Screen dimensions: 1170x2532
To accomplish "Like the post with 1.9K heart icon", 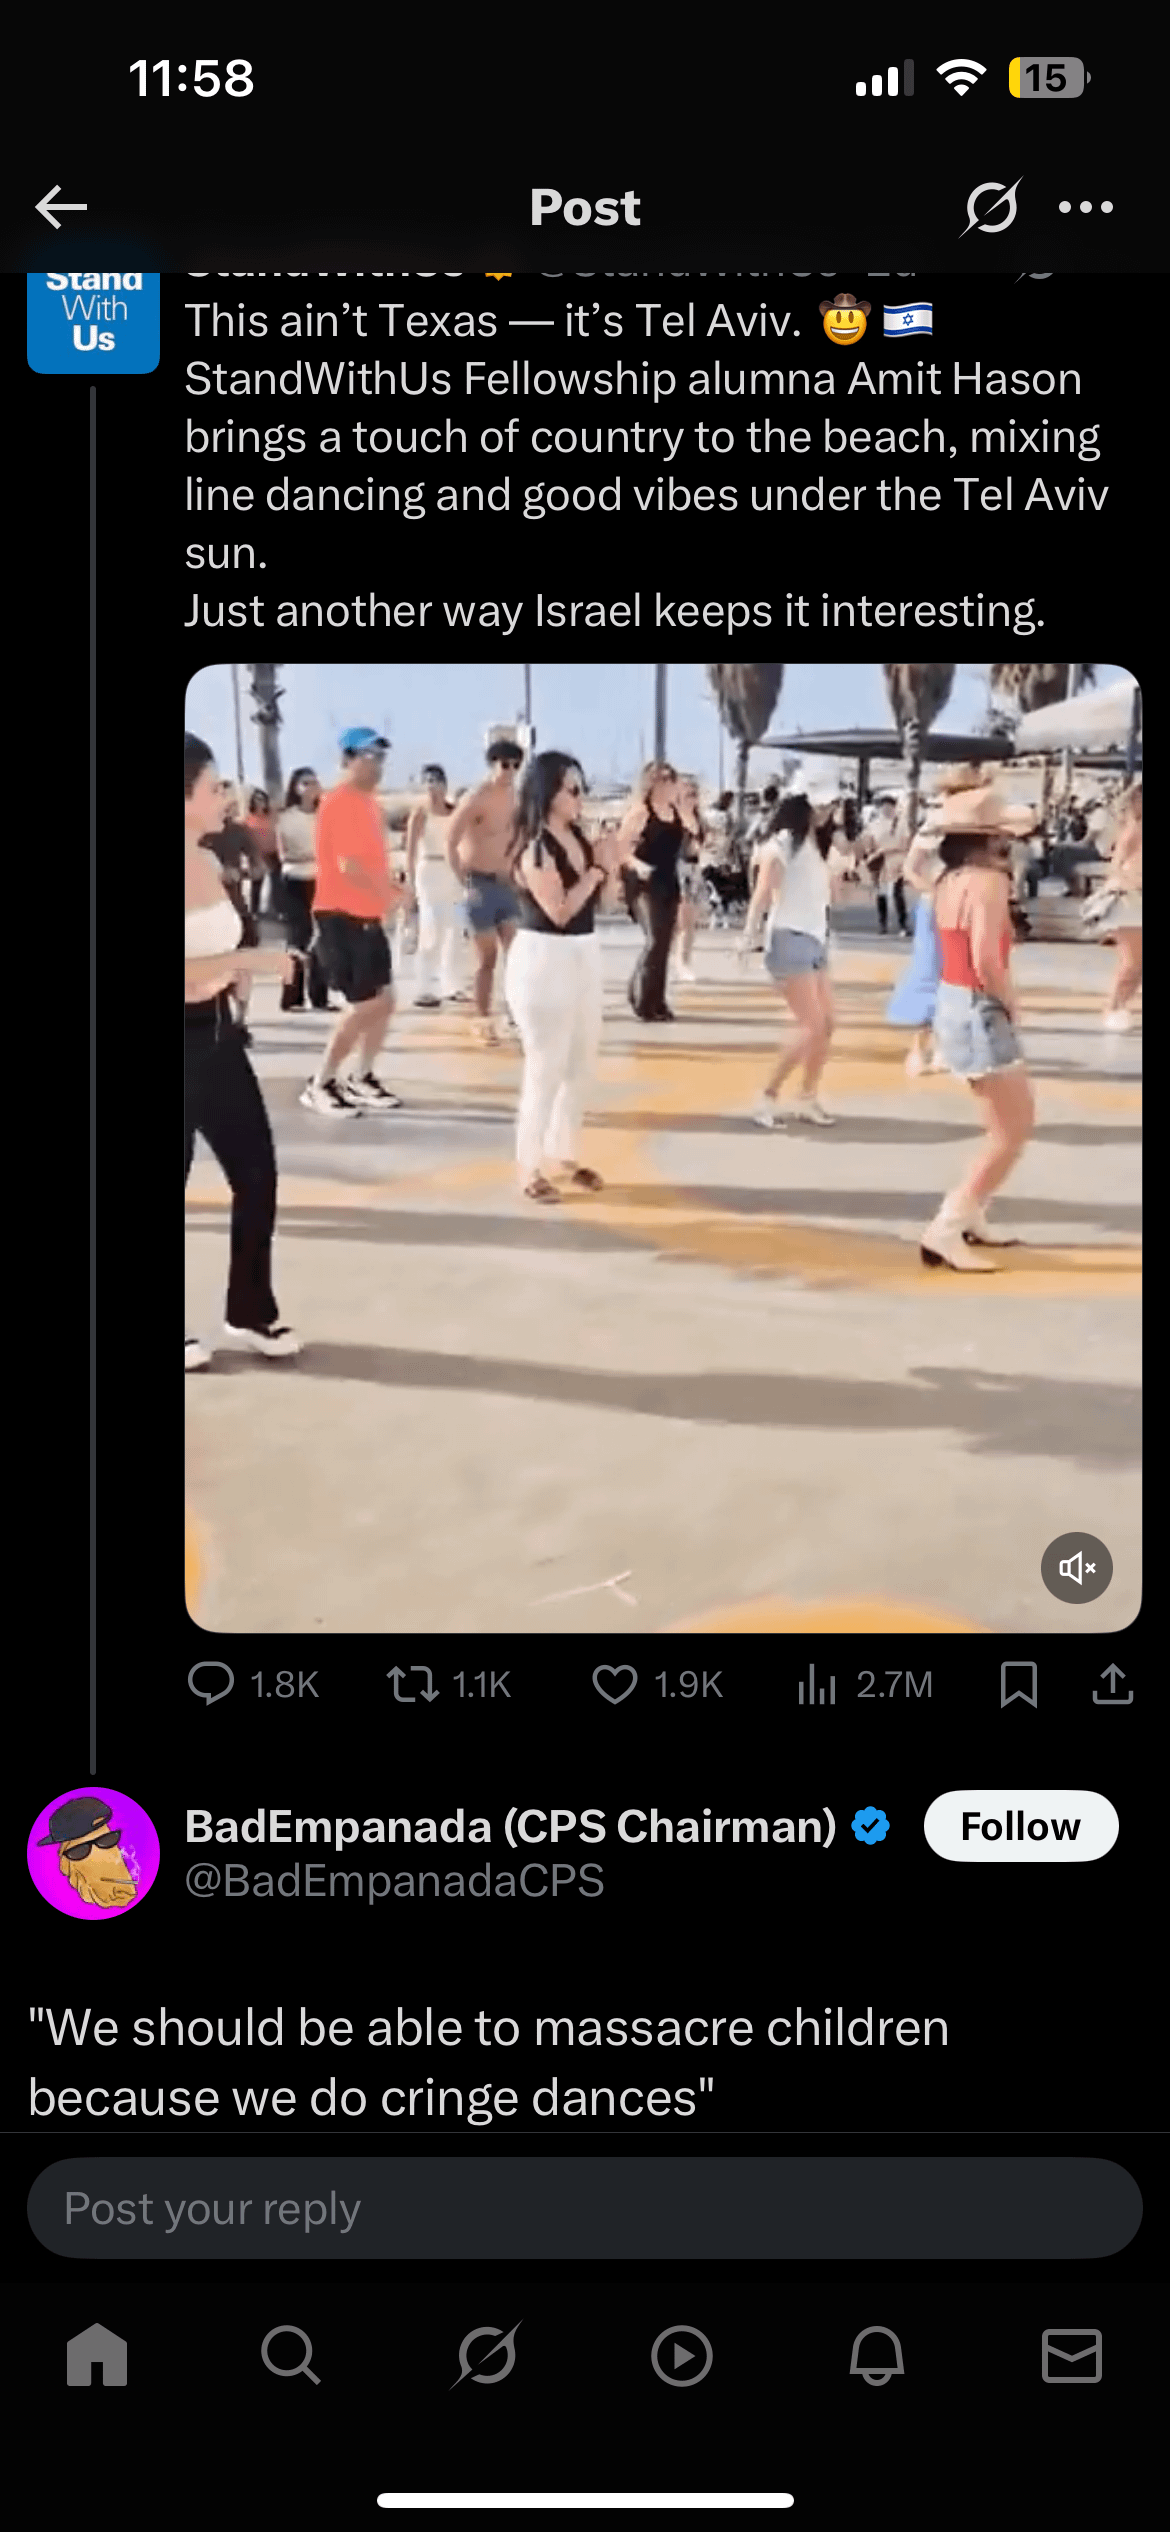I will (615, 1684).
